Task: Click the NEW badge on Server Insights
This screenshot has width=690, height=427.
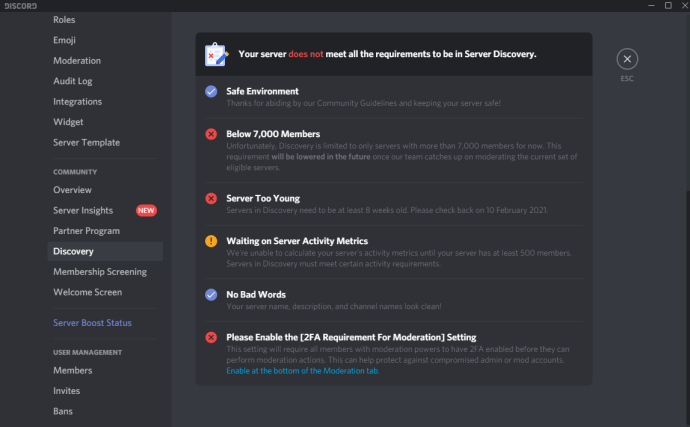Action: 146,210
